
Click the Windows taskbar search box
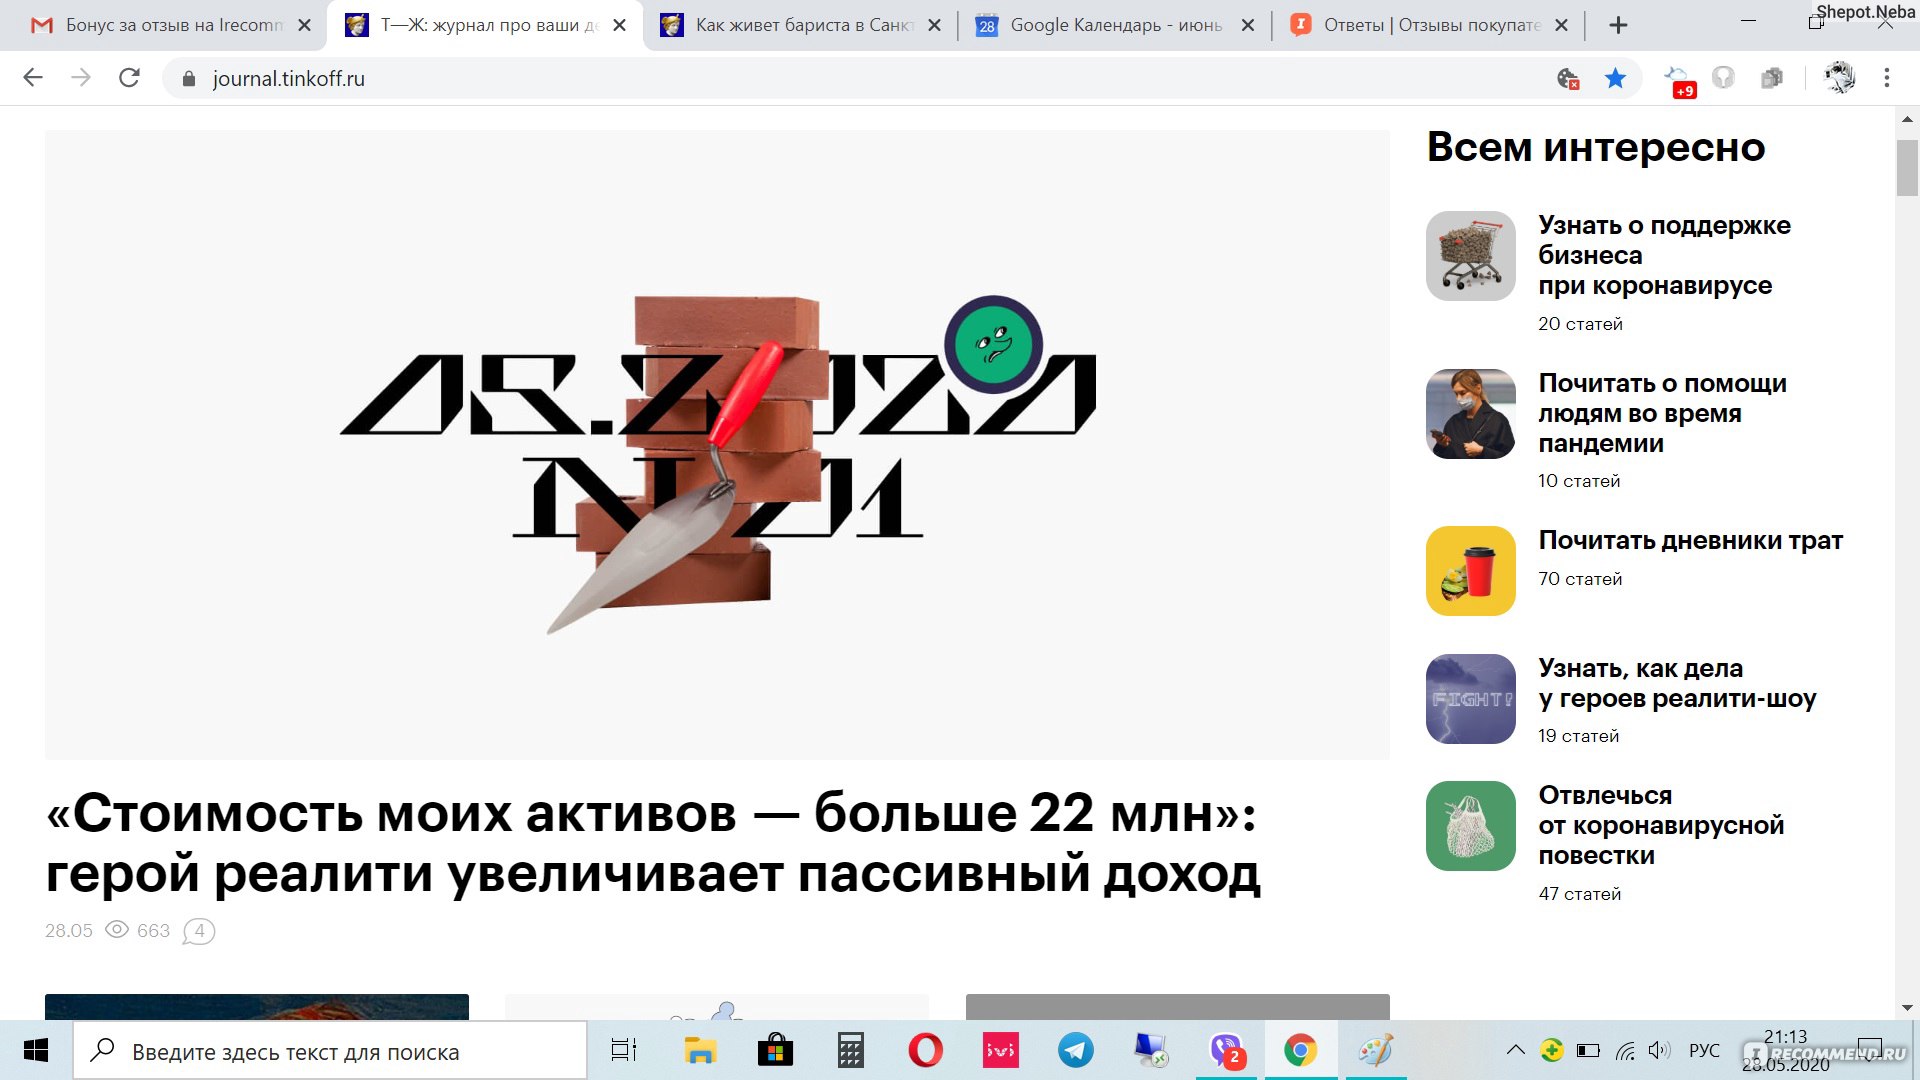click(x=330, y=1051)
